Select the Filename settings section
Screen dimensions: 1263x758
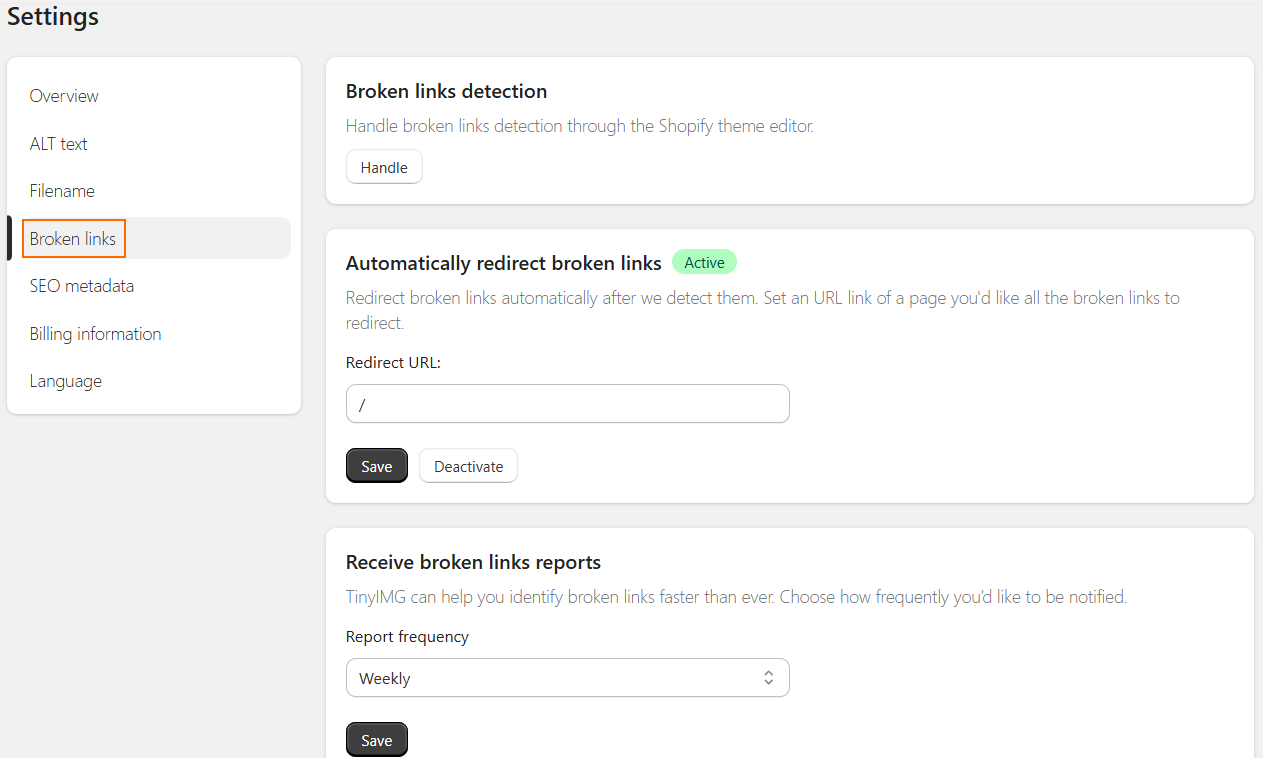tap(61, 190)
